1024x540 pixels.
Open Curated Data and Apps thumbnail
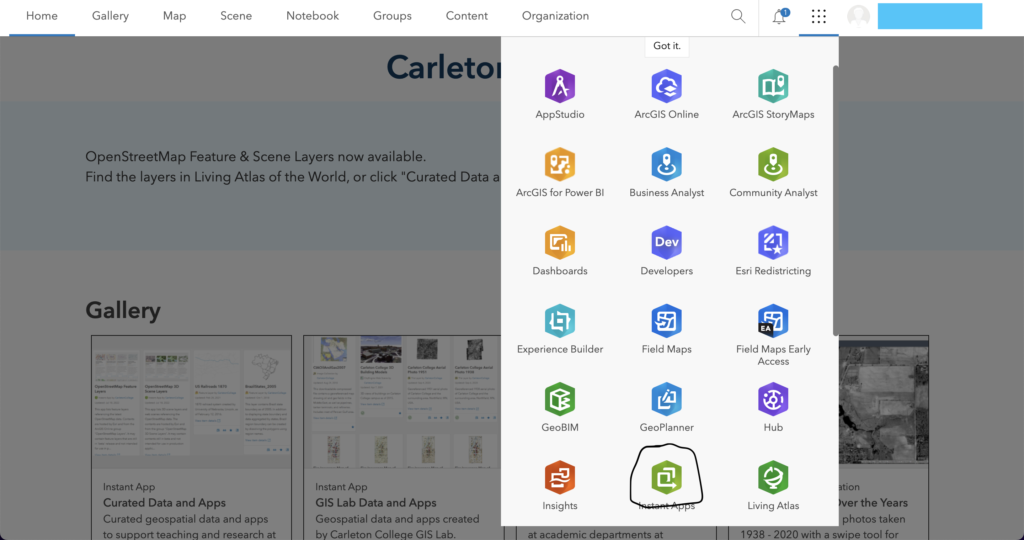tap(191, 403)
